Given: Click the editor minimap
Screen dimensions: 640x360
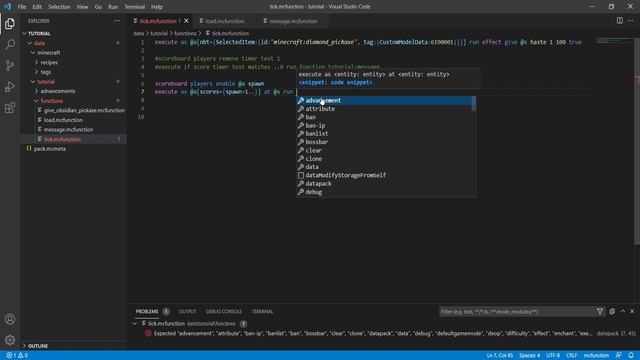Looking at the screenshot, I should click(615, 41).
